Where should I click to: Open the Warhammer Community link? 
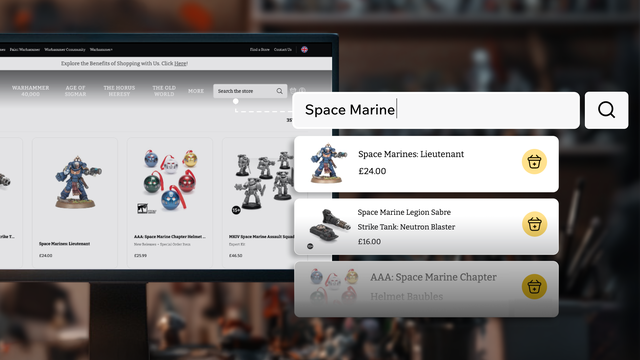tap(65, 49)
